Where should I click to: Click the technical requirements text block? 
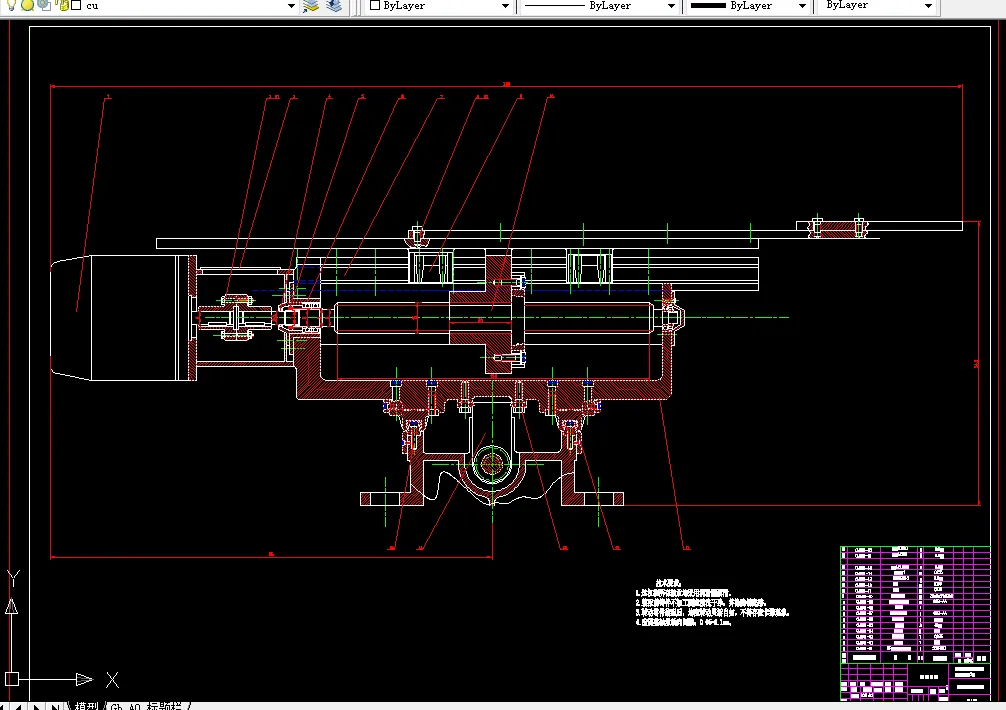(x=712, y=602)
